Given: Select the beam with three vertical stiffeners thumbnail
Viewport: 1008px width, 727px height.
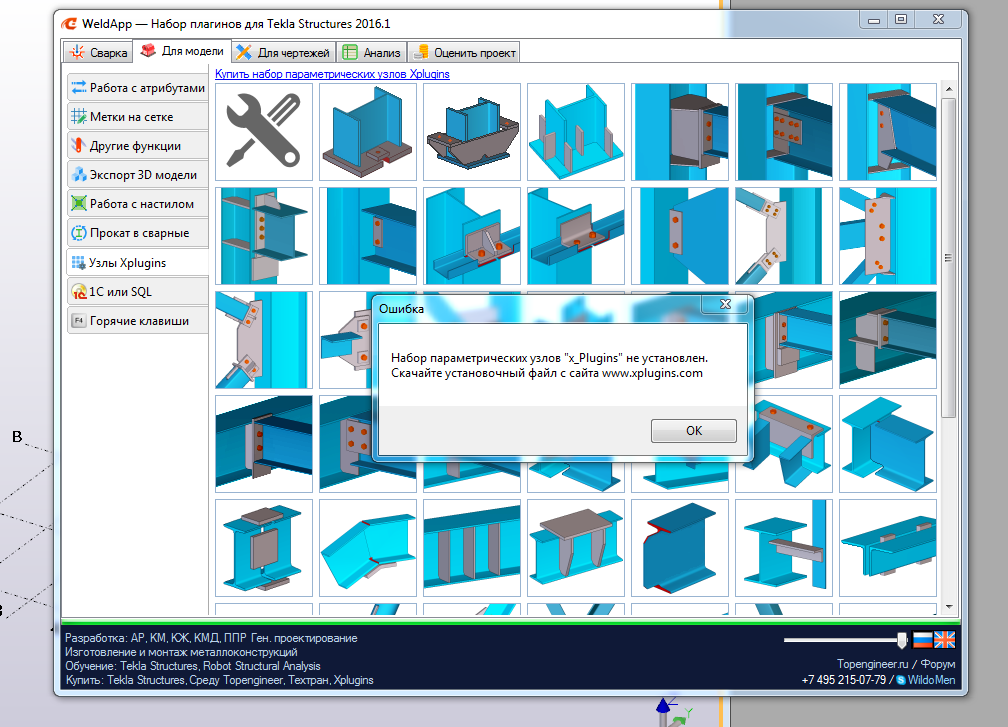Looking at the screenshot, I should pos(472,548).
